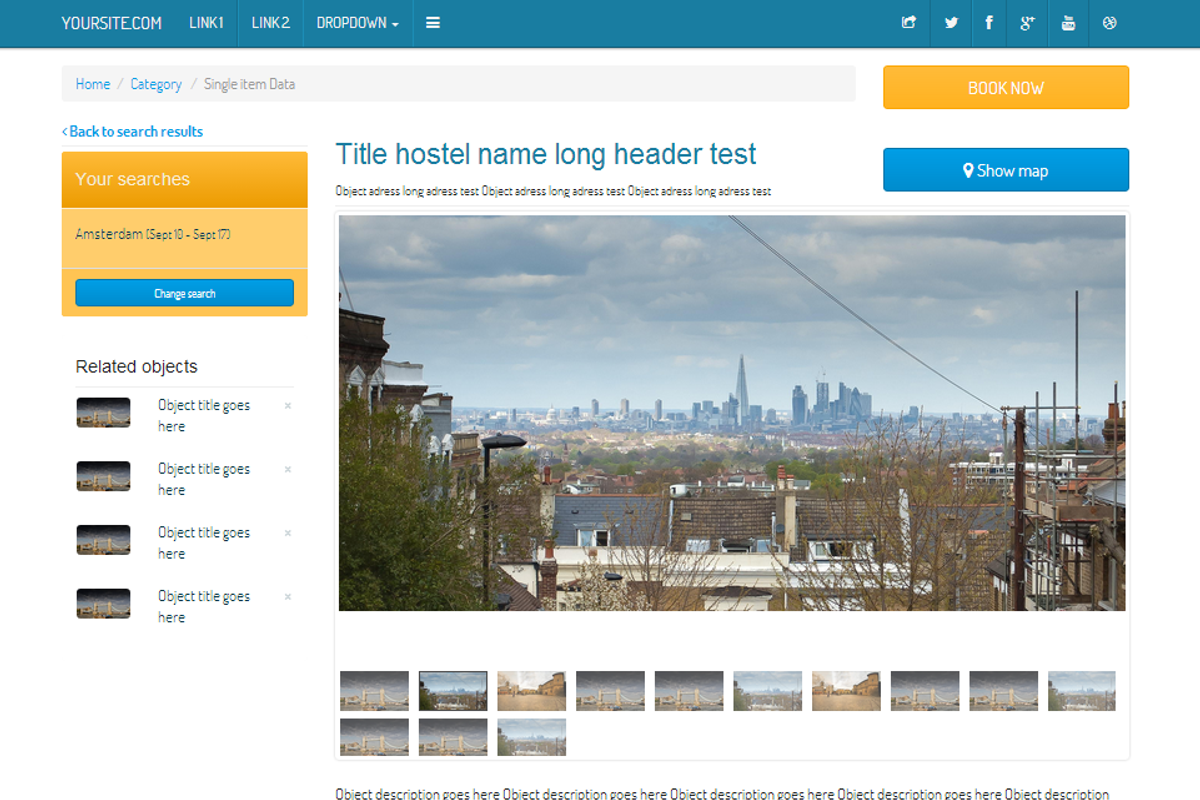This screenshot has height=800, width=1200.
Task: Open the Home breadcrumb link
Action: click(92, 84)
